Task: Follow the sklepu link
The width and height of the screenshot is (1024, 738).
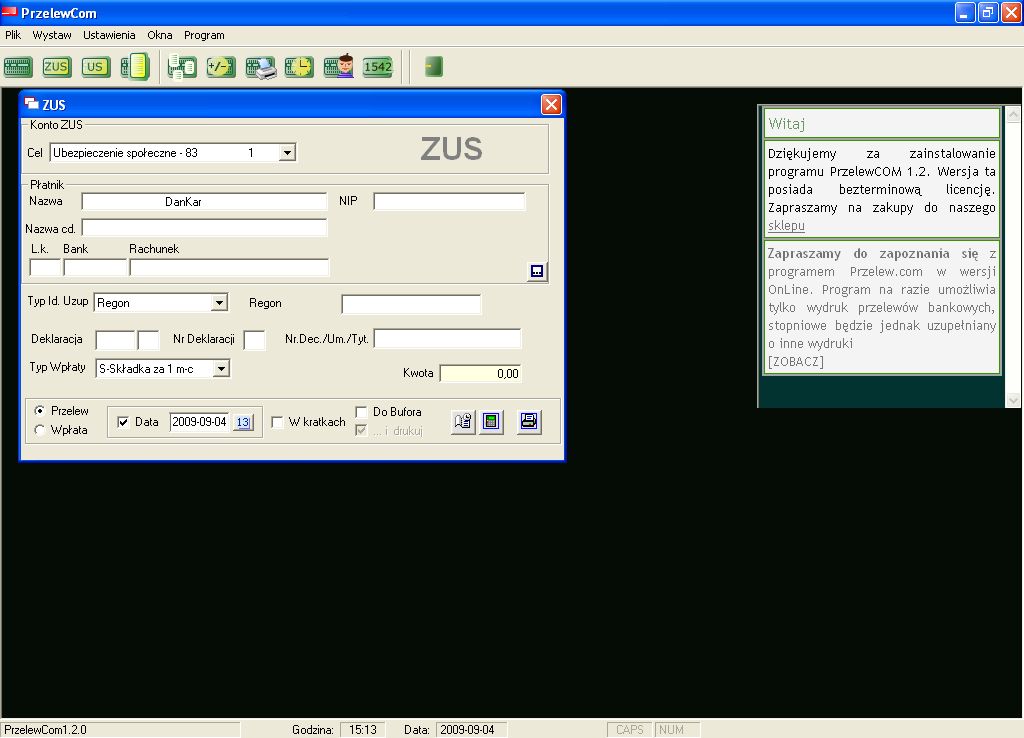Action: (786, 226)
